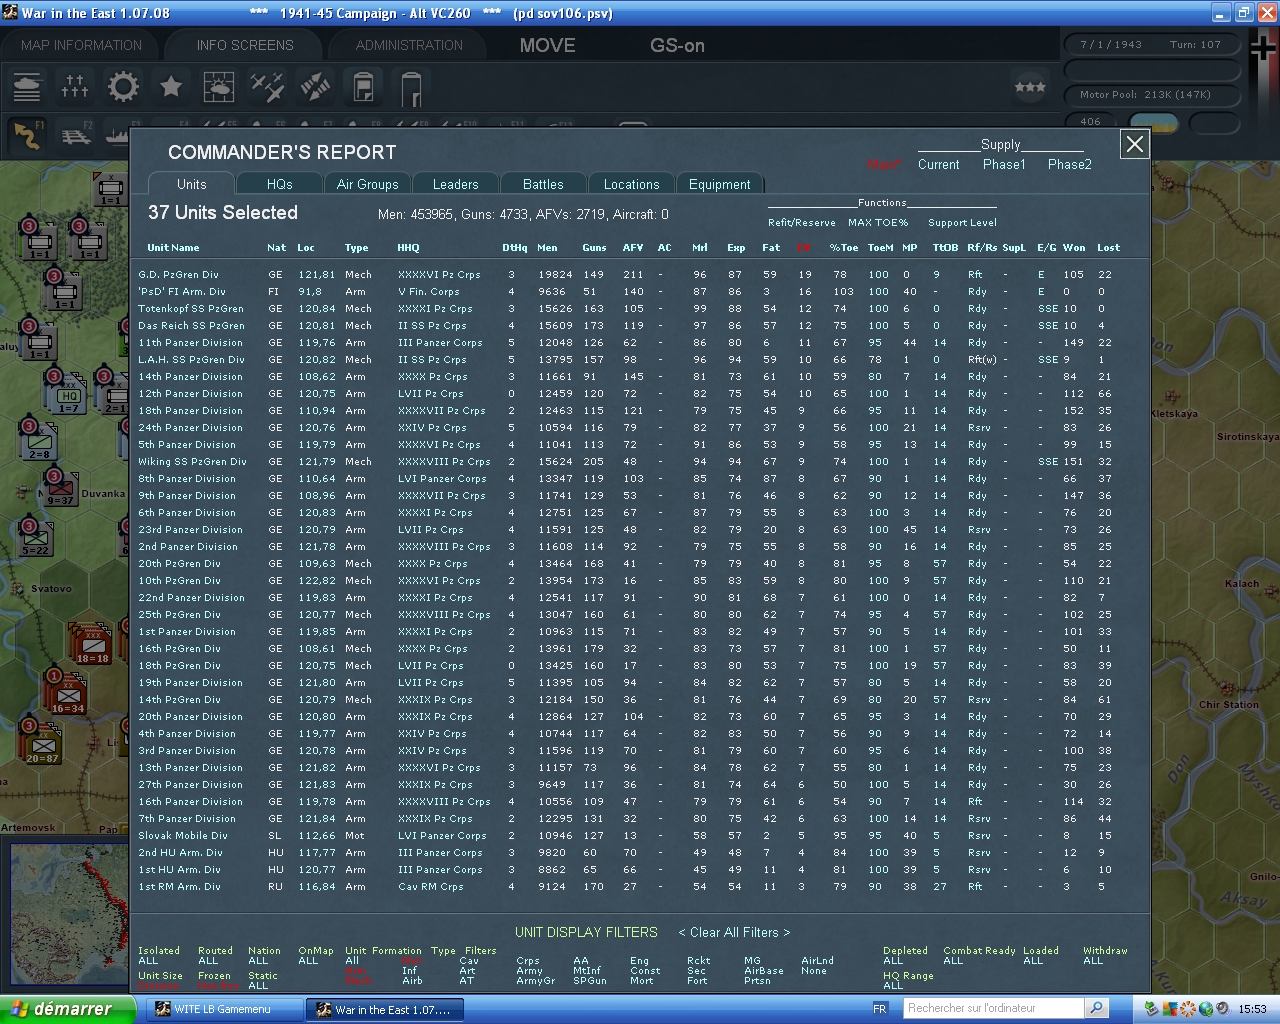This screenshot has height=1024, width=1280.
Task: Click the Support Level function
Action: [x=962, y=223]
